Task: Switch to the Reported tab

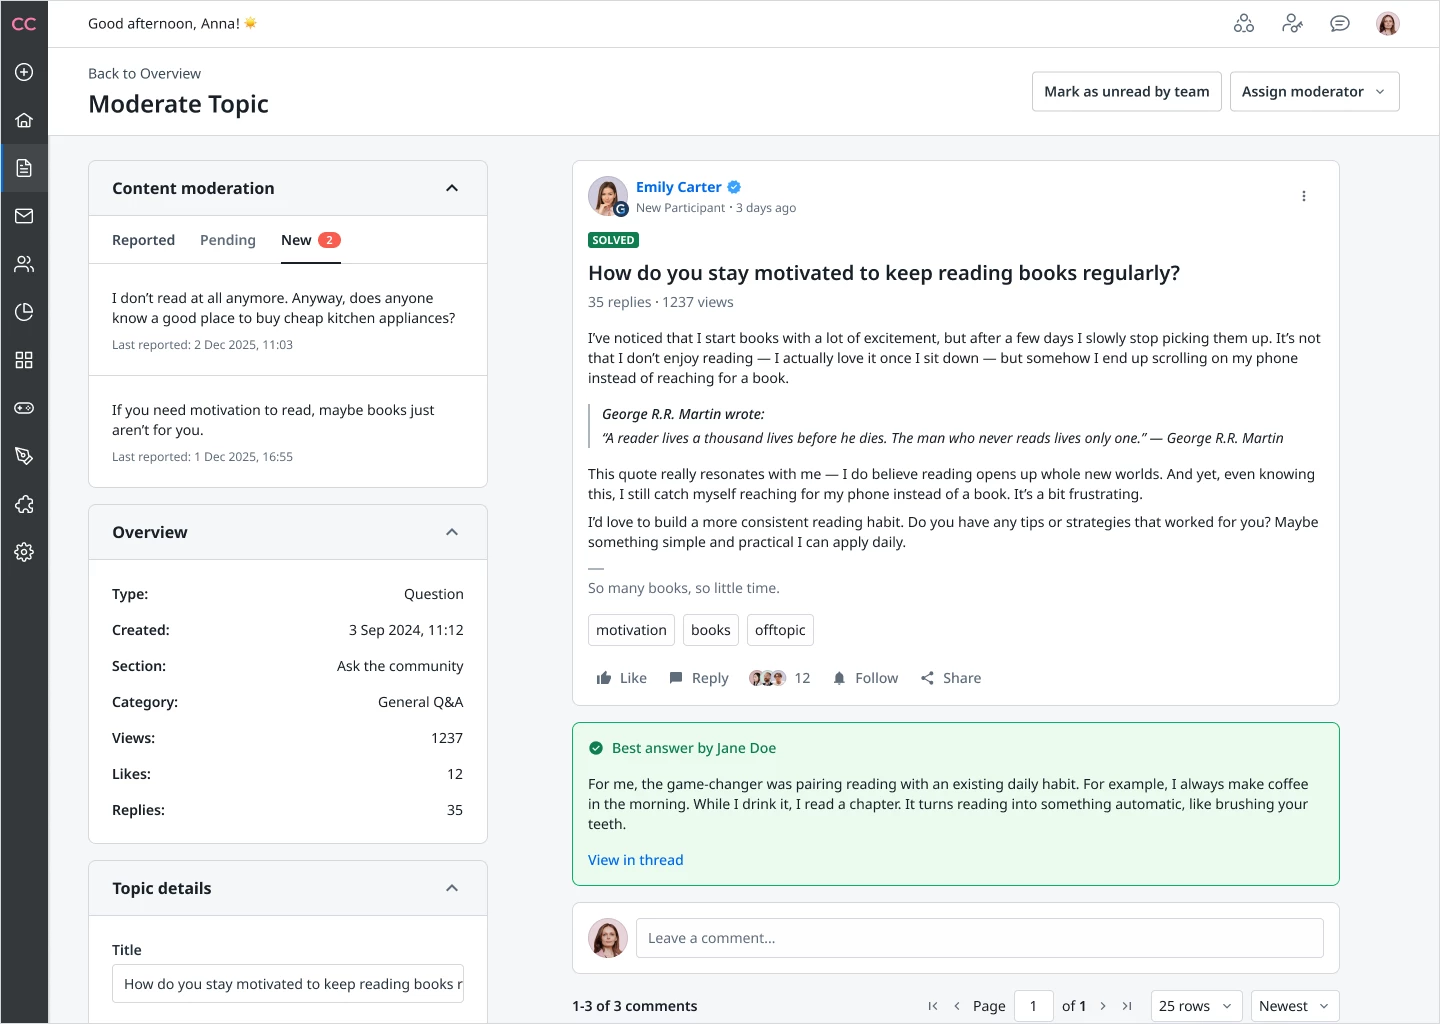Action: point(143,240)
